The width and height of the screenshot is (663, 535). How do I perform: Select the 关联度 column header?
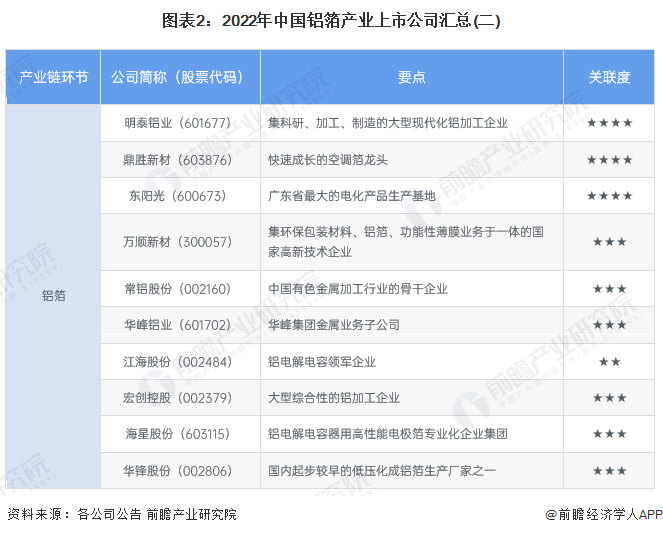pos(609,77)
